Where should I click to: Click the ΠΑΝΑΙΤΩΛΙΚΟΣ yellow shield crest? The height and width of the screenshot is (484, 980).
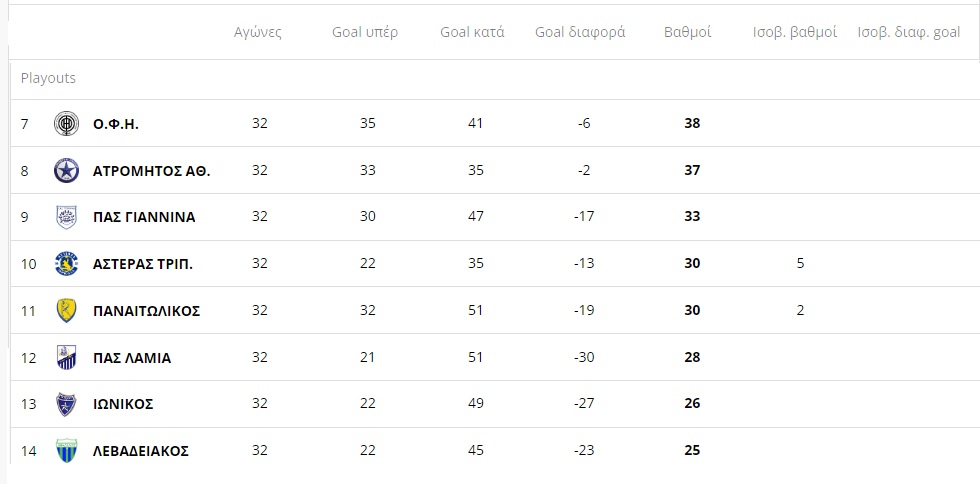66,311
